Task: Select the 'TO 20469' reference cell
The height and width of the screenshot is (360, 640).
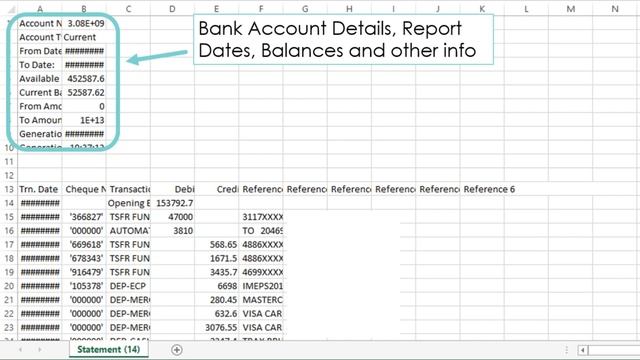Action: point(261,231)
